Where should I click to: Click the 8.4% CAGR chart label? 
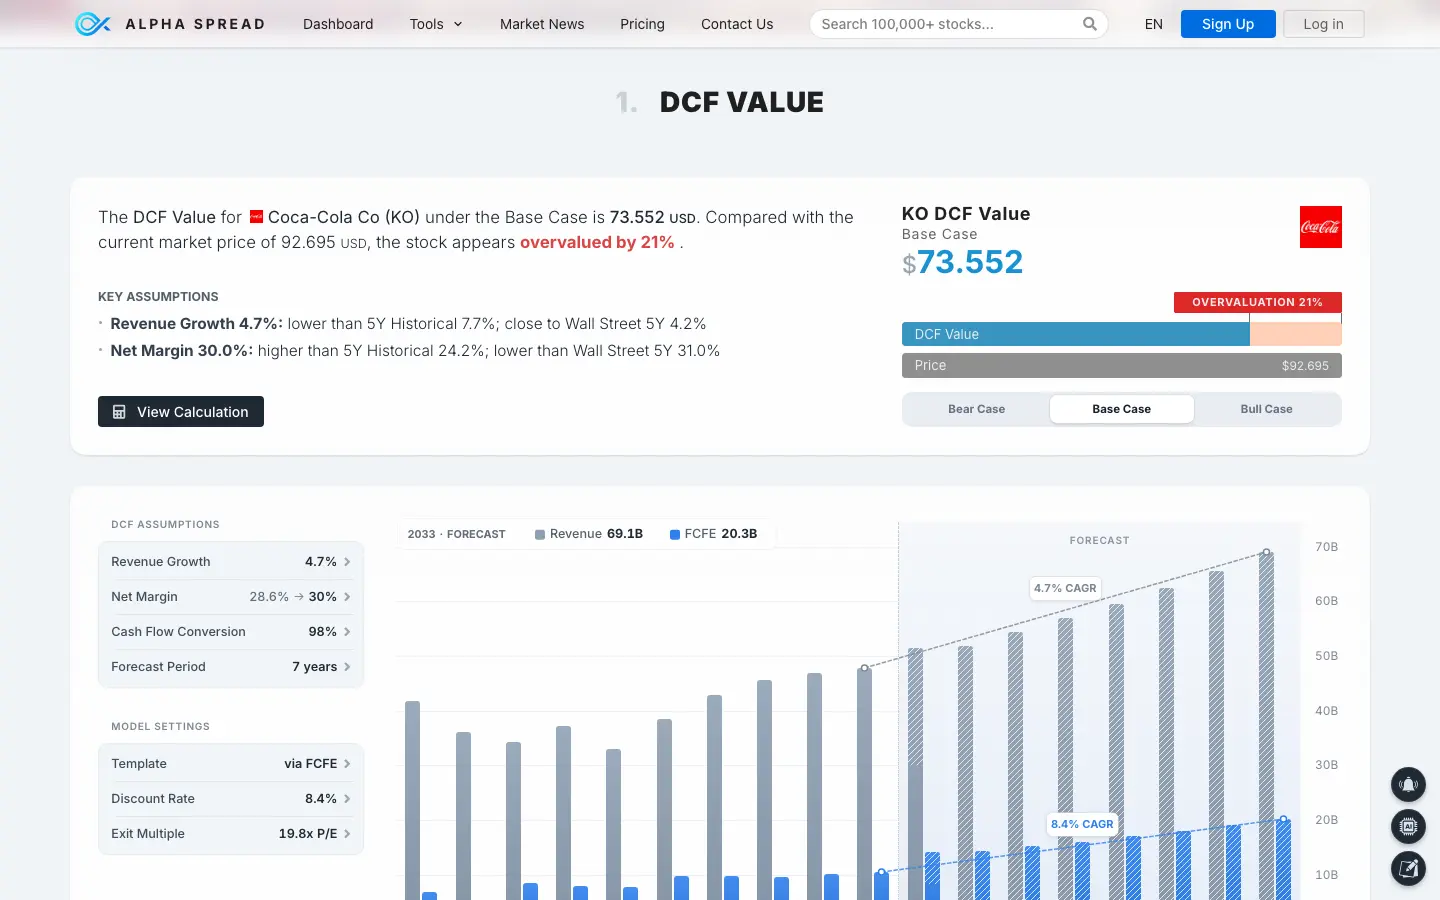[x=1082, y=824]
